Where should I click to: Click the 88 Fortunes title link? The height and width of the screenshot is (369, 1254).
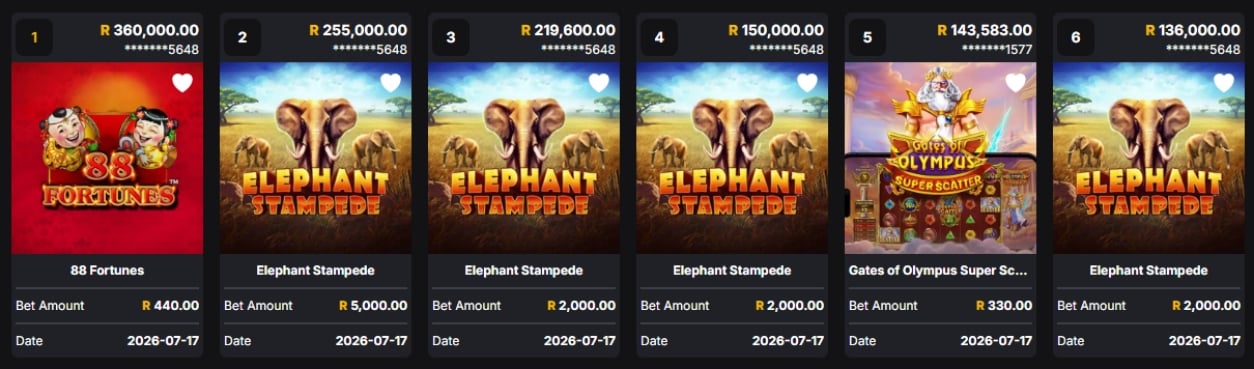[x=107, y=270]
